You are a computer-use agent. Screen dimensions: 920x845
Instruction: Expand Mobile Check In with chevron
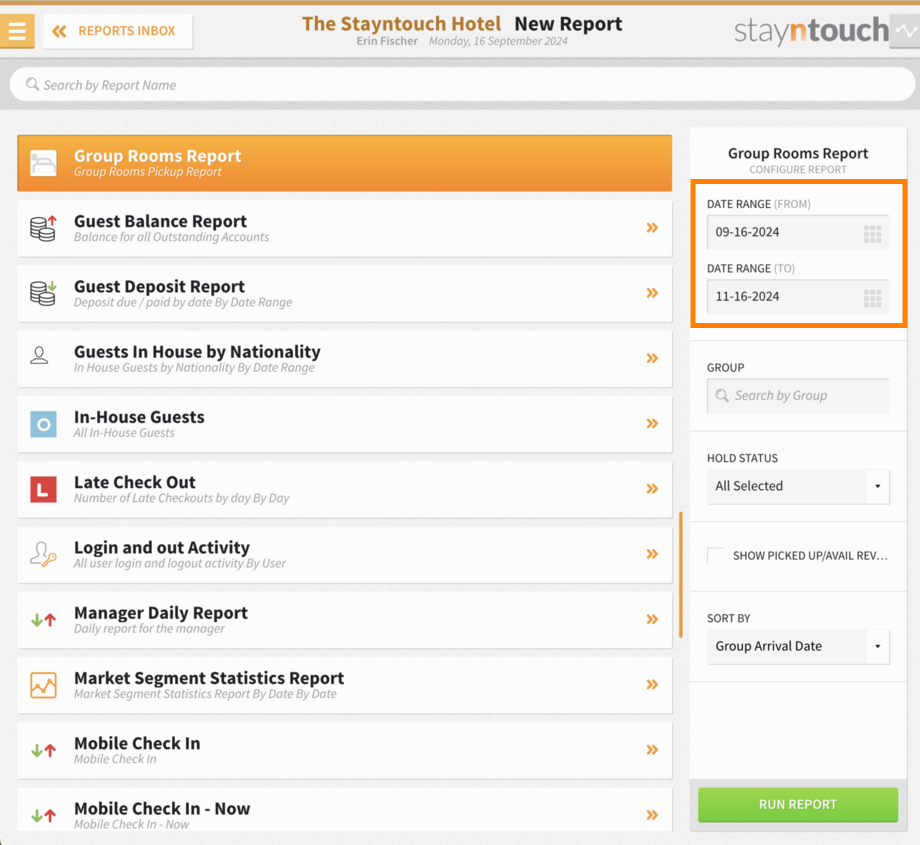tap(652, 749)
